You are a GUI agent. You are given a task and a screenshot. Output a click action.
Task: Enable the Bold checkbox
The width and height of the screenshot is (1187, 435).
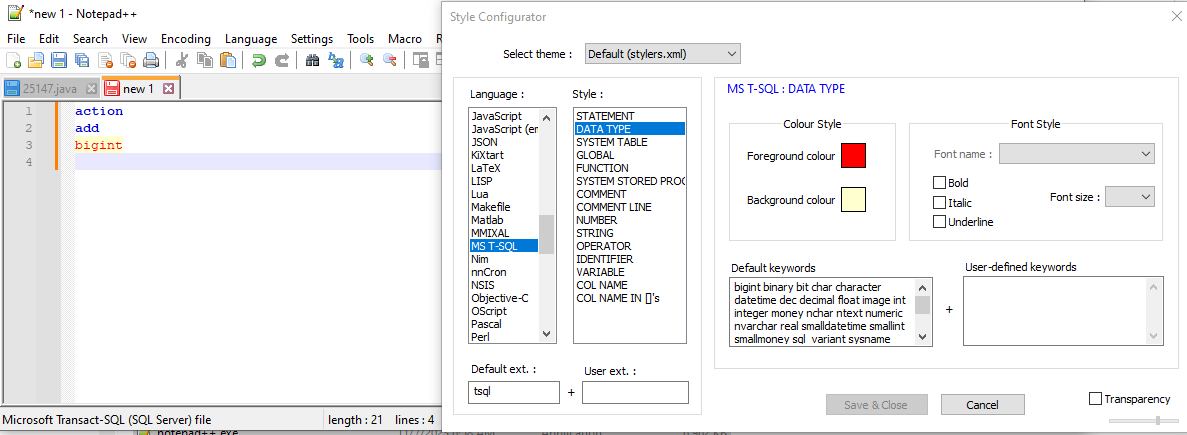coord(939,182)
